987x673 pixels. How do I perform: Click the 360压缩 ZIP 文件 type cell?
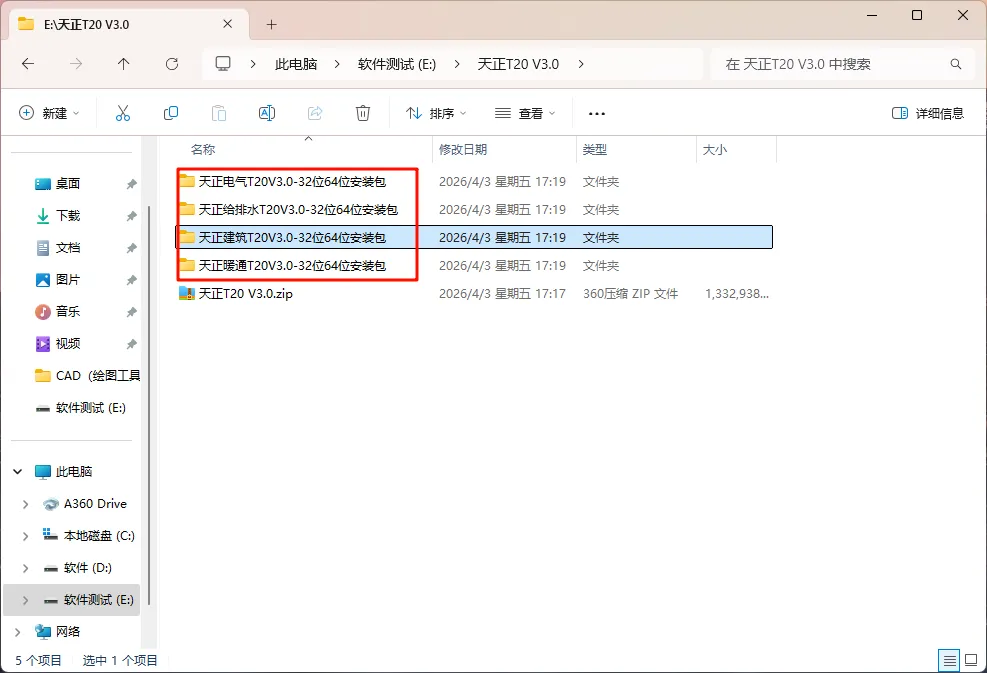click(630, 293)
